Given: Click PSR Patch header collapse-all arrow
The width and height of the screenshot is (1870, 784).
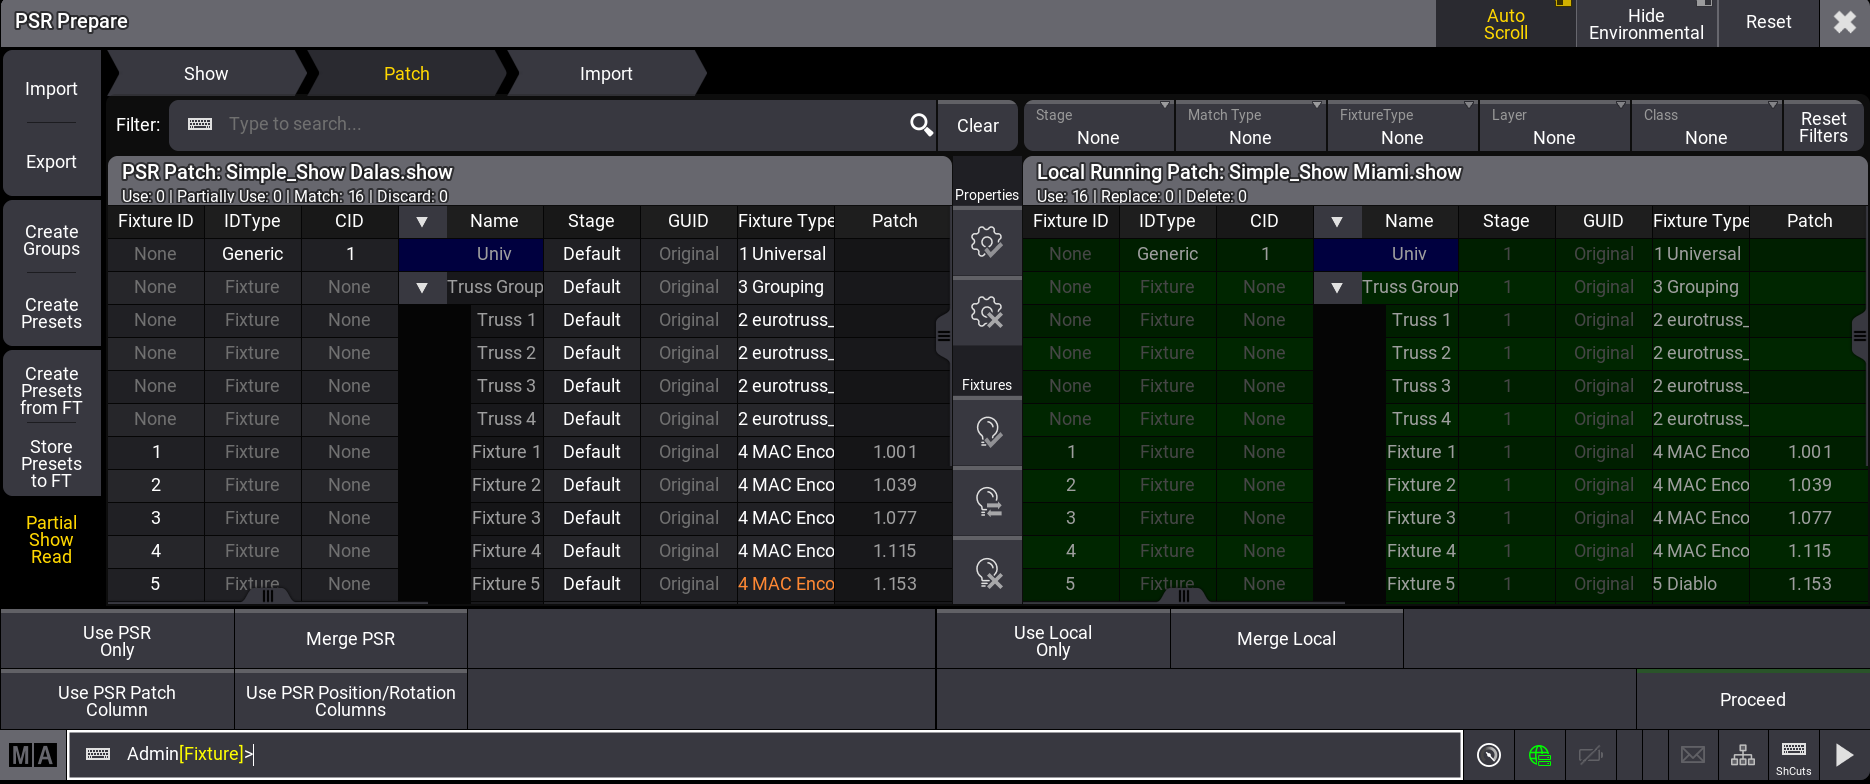Looking at the screenshot, I should pos(422,222).
